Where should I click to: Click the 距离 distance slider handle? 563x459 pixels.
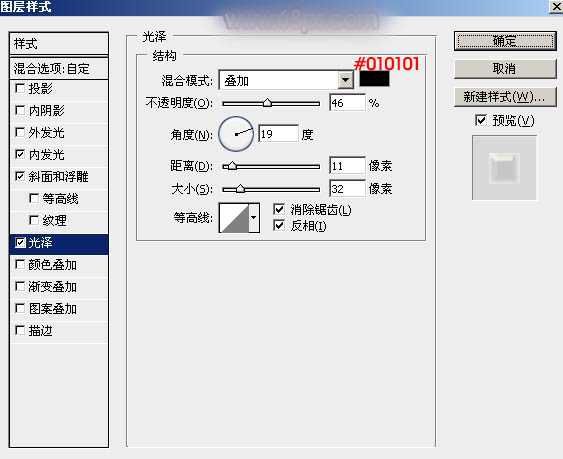pyautogui.click(x=232, y=166)
